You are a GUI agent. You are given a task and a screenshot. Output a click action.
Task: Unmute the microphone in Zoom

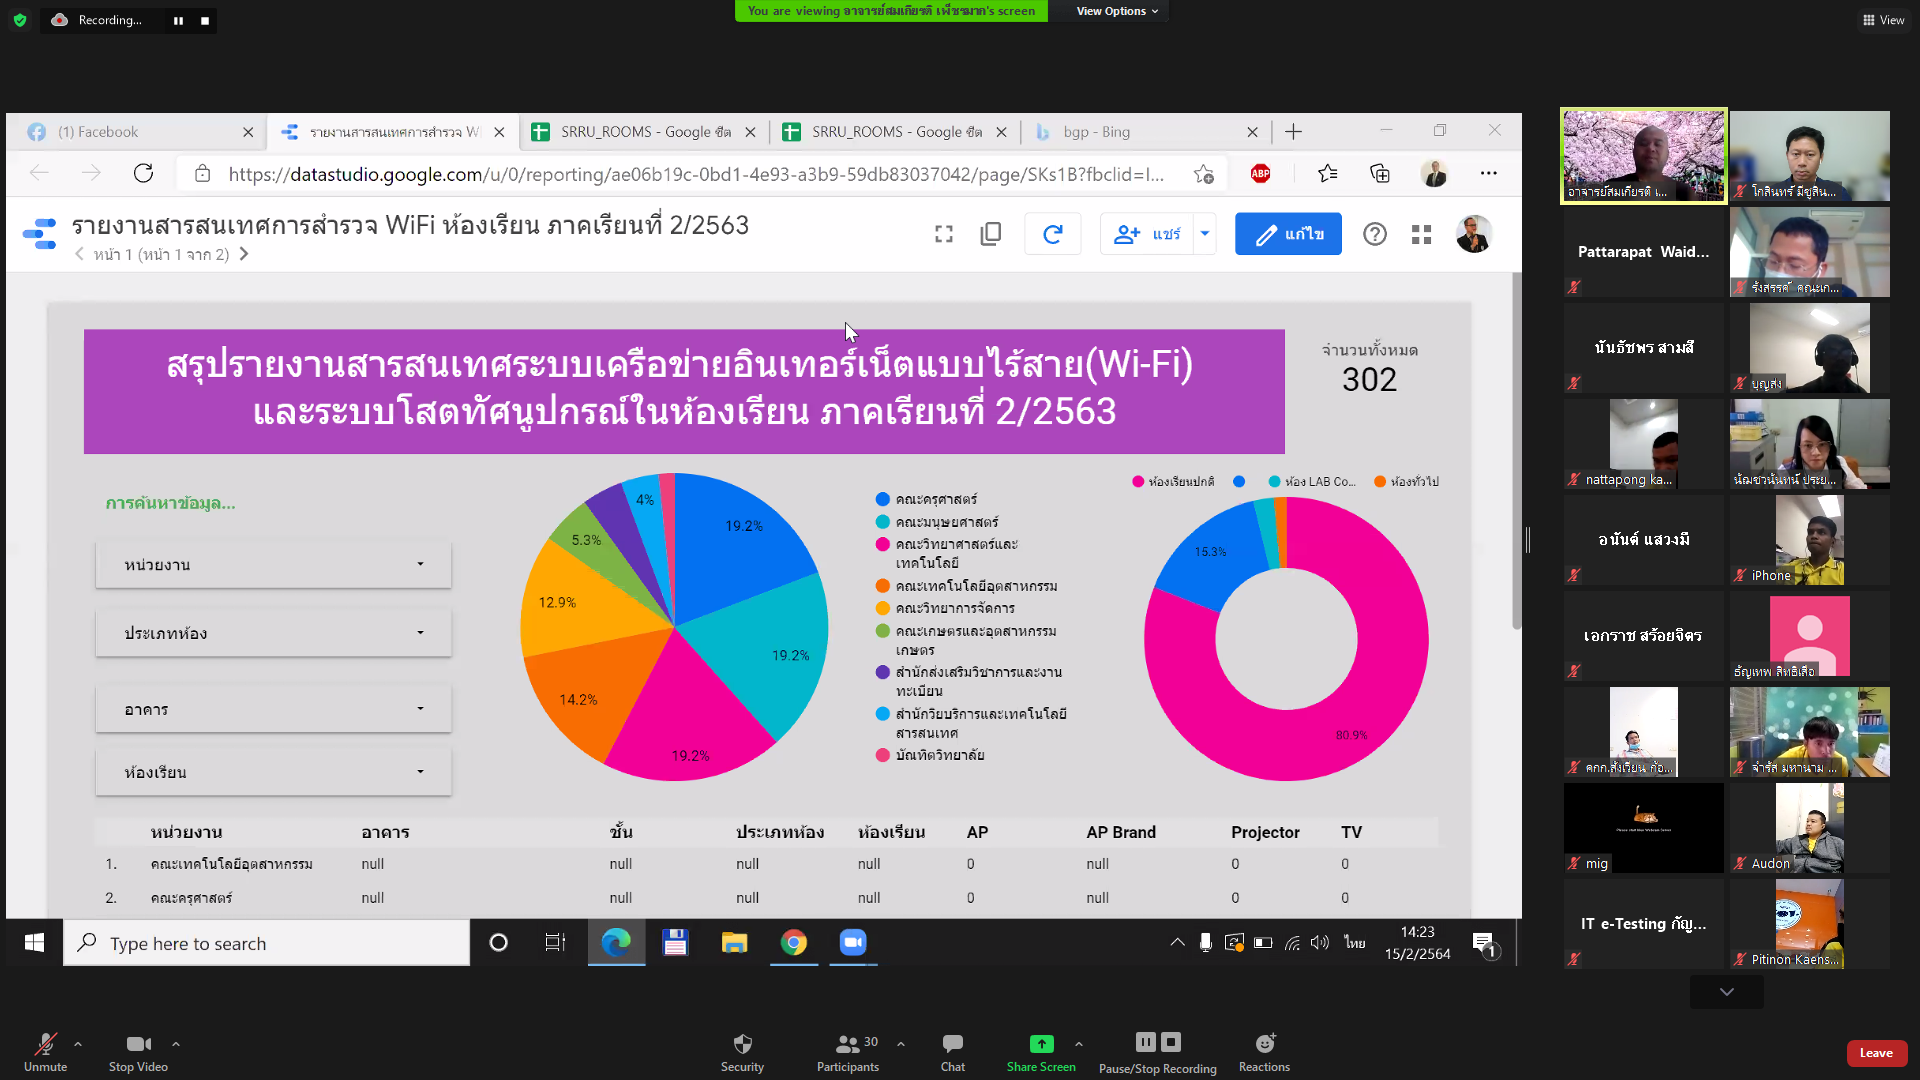click(45, 1045)
